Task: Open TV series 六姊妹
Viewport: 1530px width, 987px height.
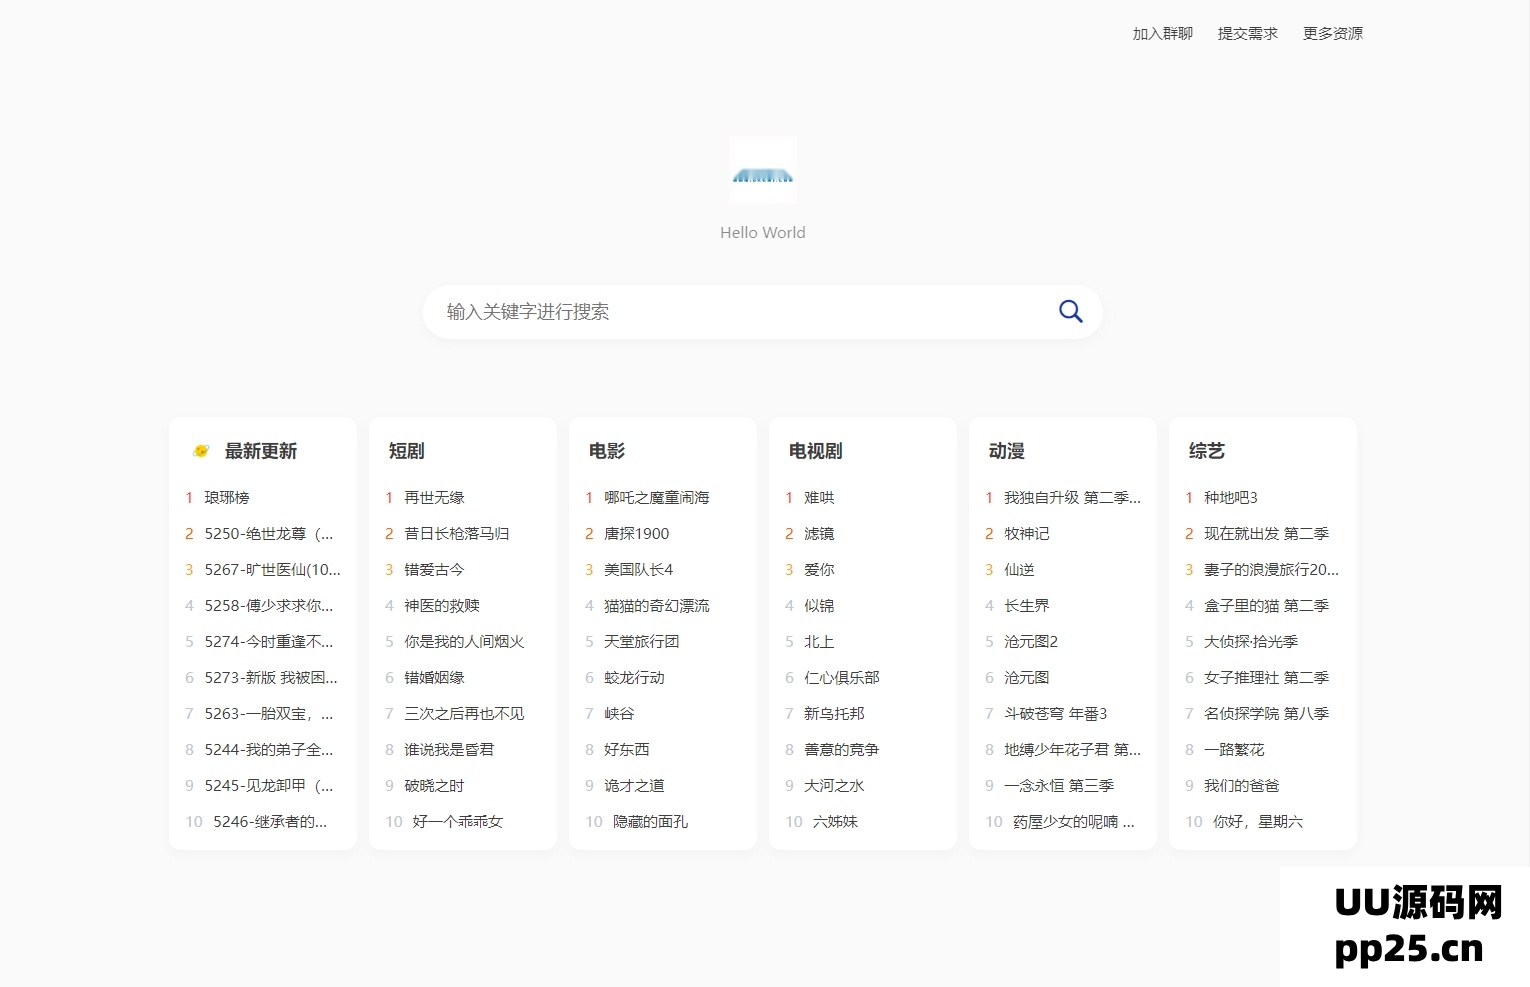Action: point(835,822)
